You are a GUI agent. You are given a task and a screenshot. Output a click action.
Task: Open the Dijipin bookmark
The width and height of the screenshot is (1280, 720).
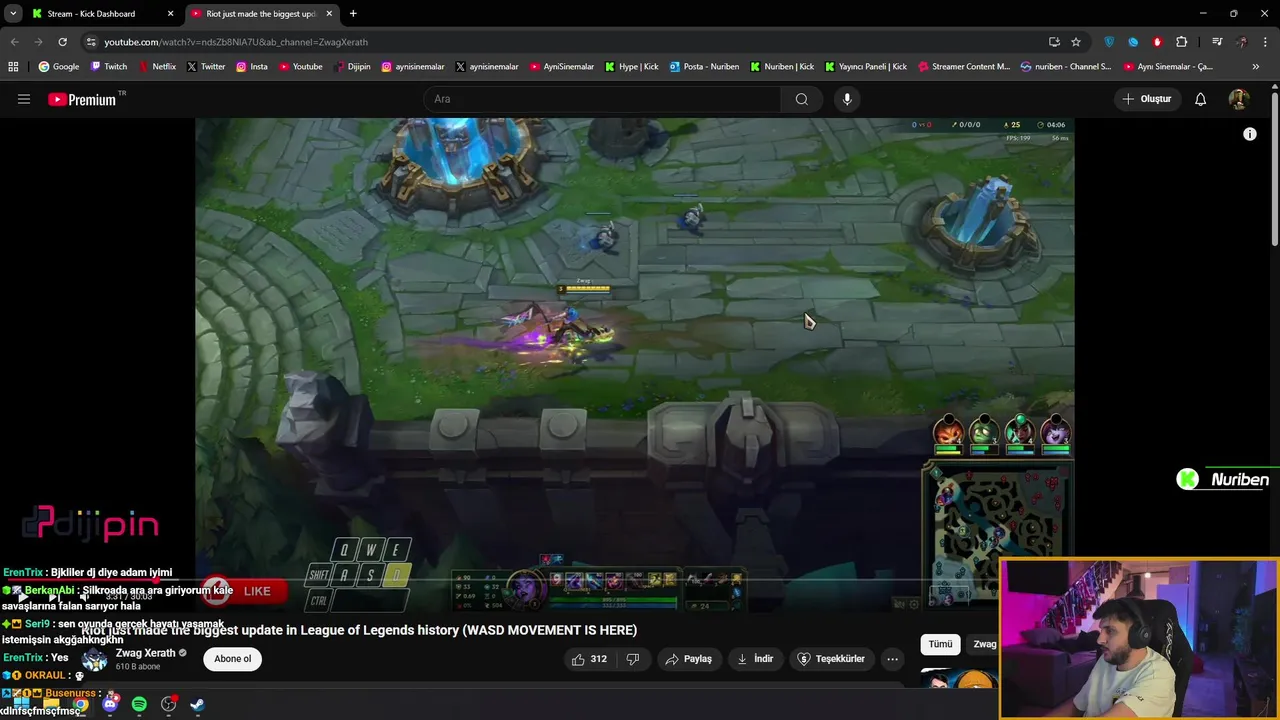point(351,67)
